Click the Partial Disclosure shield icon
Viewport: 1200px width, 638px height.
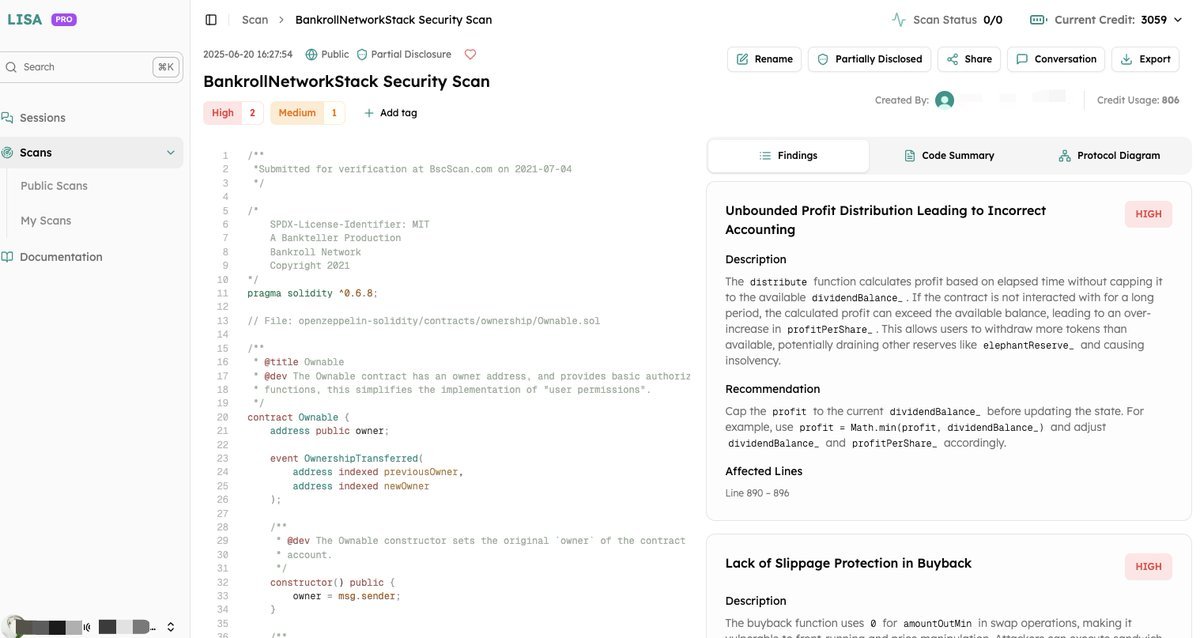(362, 55)
